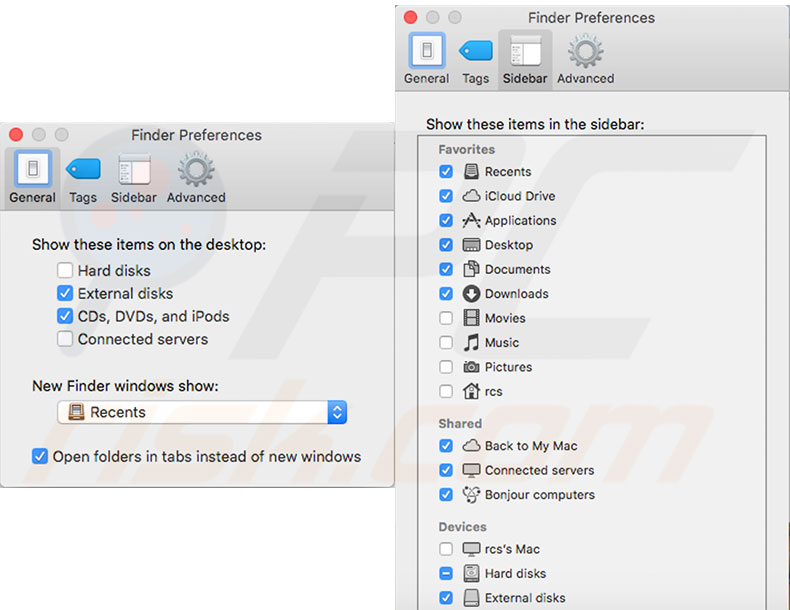Switch to Tags tab label in left window
The image size is (790, 610).
coord(83,197)
